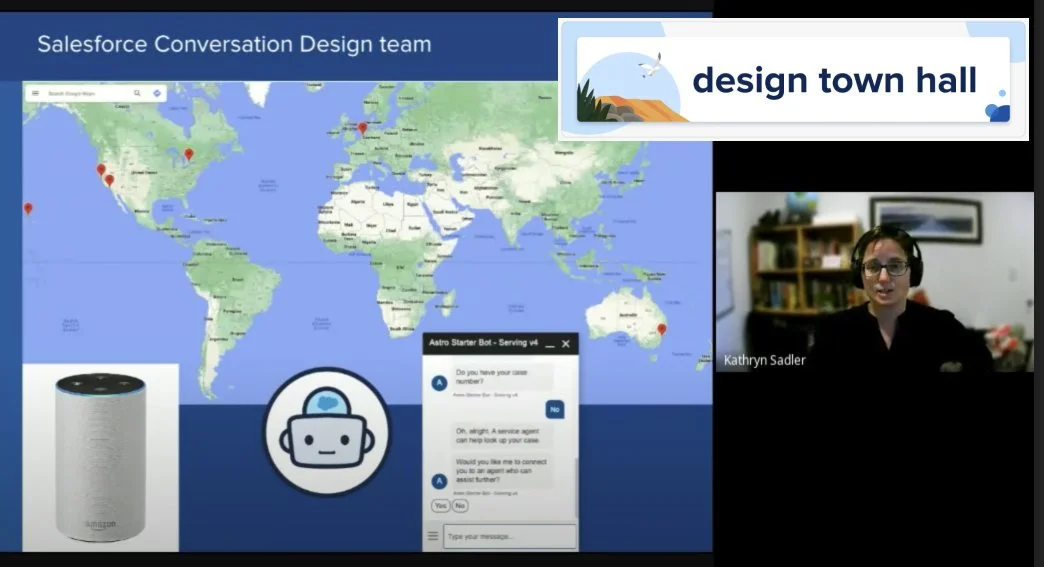Select the Los Angeles map pin
Image resolution: width=1044 pixels, height=567 pixels.
click(110, 180)
